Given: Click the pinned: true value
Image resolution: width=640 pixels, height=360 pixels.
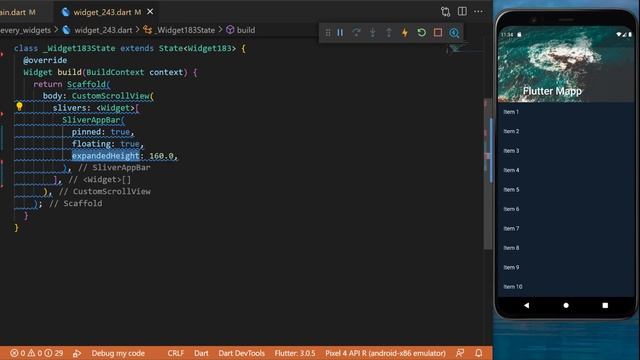Looking at the screenshot, I should (x=120, y=132).
